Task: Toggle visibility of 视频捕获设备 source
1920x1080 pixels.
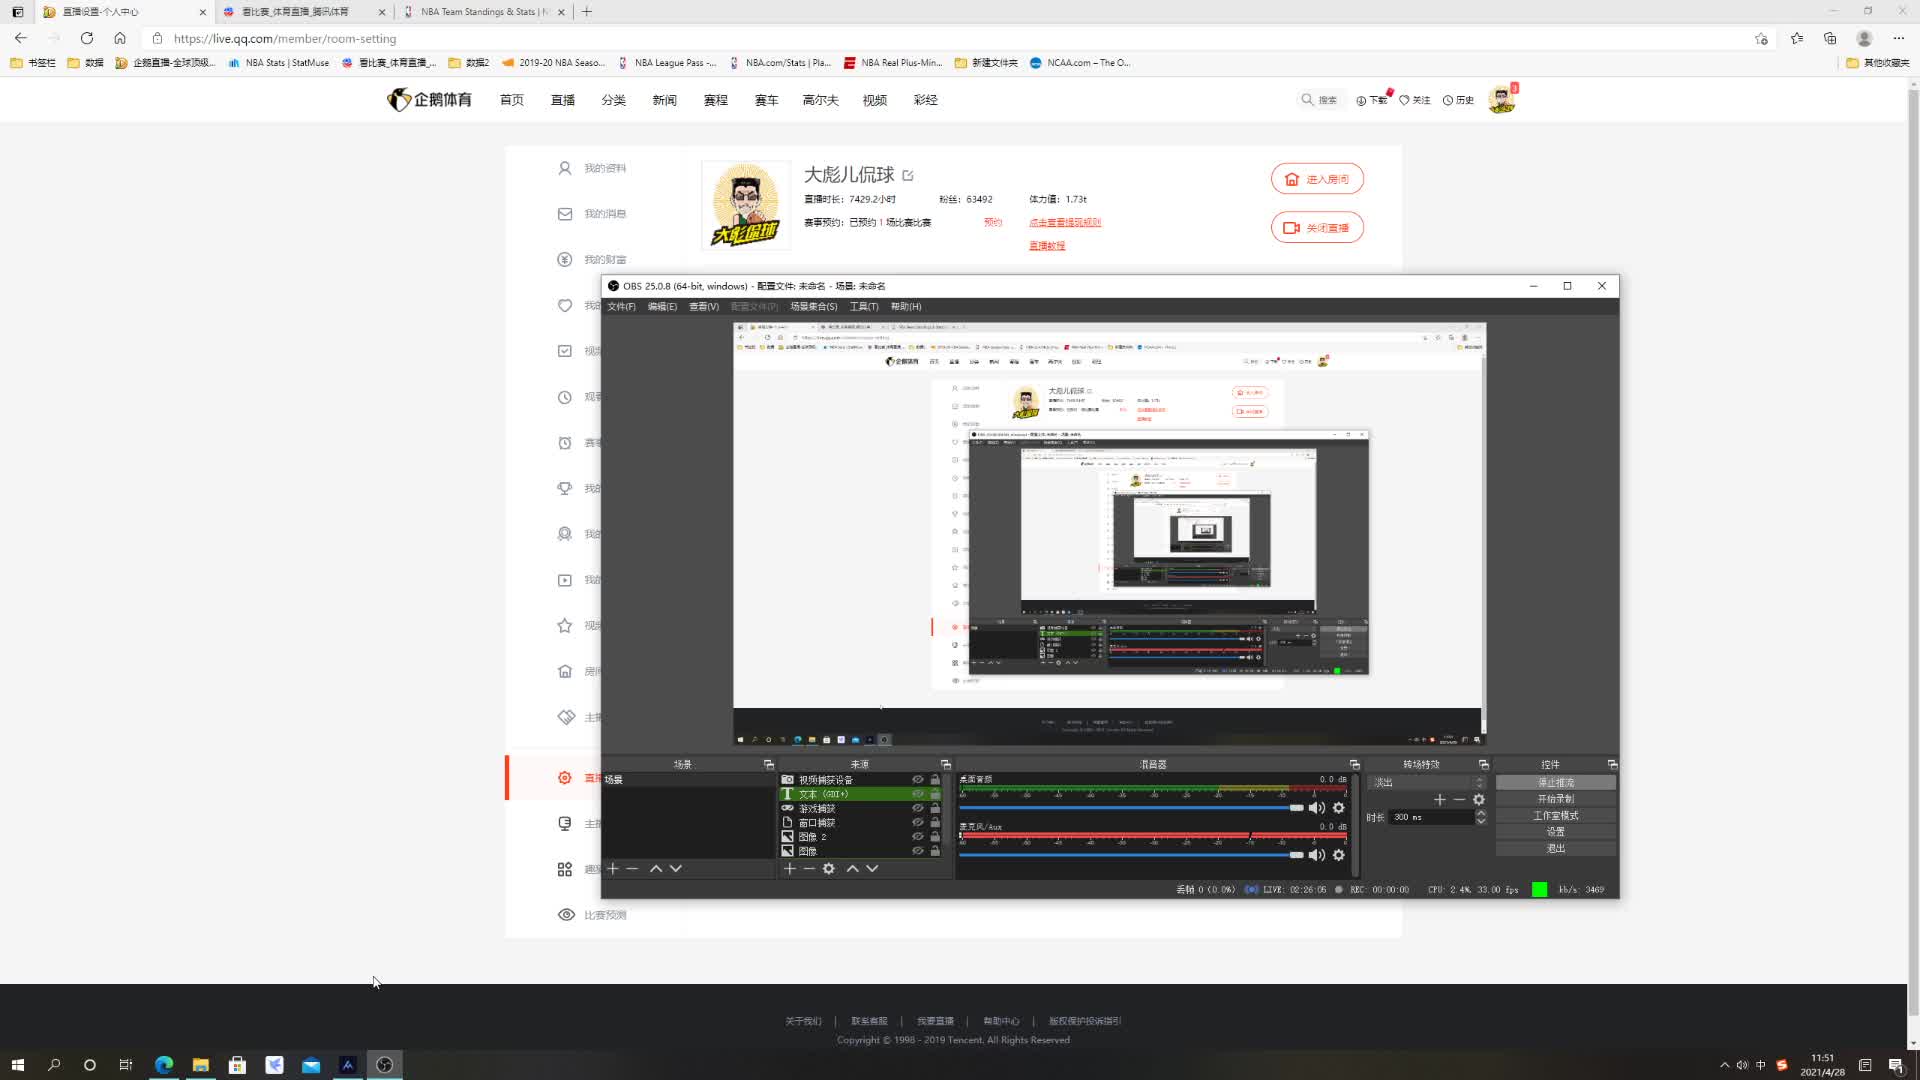Action: click(917, 780)
